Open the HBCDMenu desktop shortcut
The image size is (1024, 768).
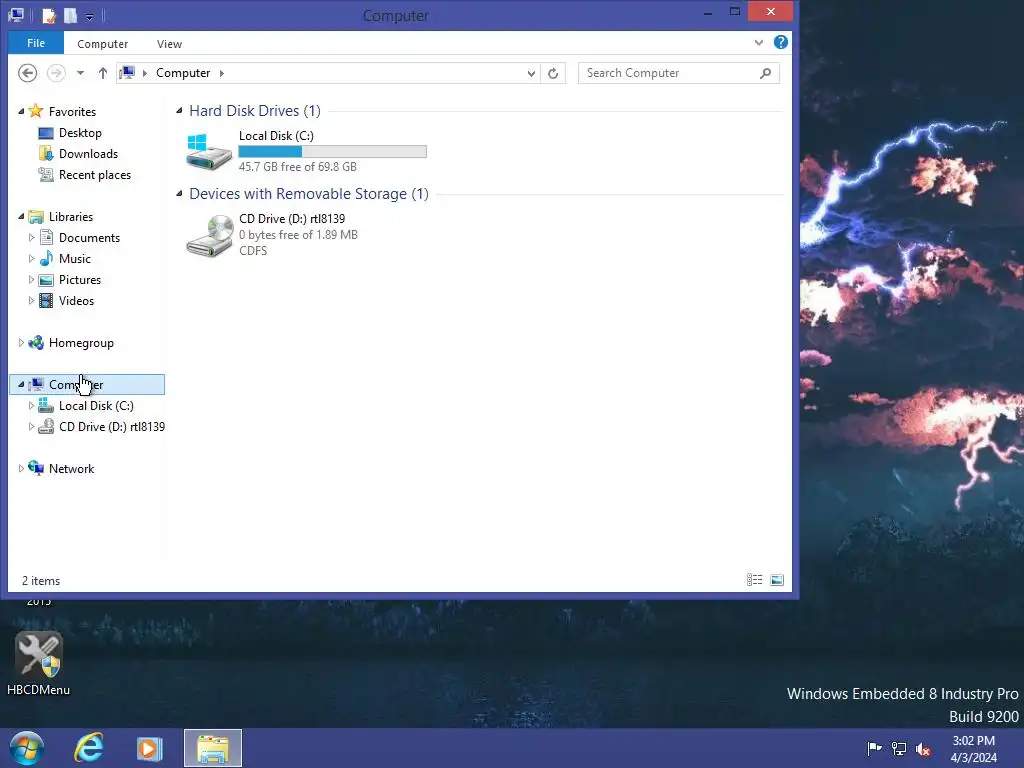[39, 663]
